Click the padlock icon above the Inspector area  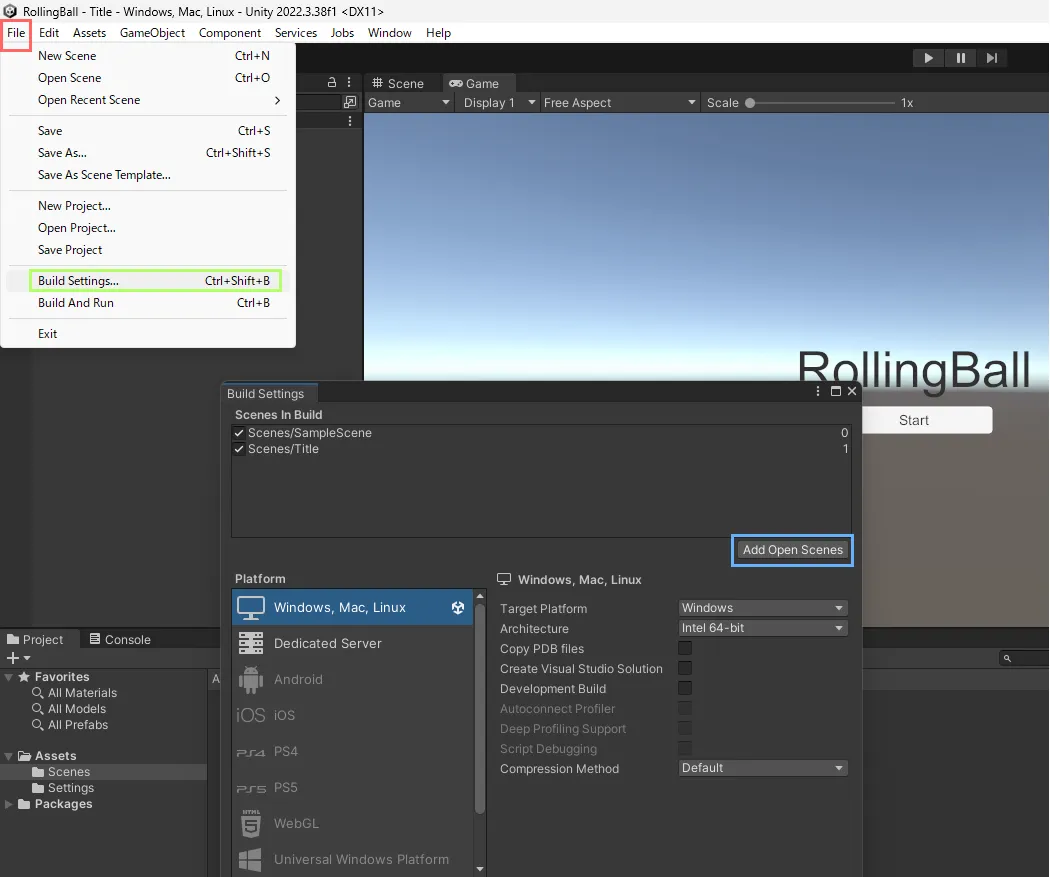[330, 82]
